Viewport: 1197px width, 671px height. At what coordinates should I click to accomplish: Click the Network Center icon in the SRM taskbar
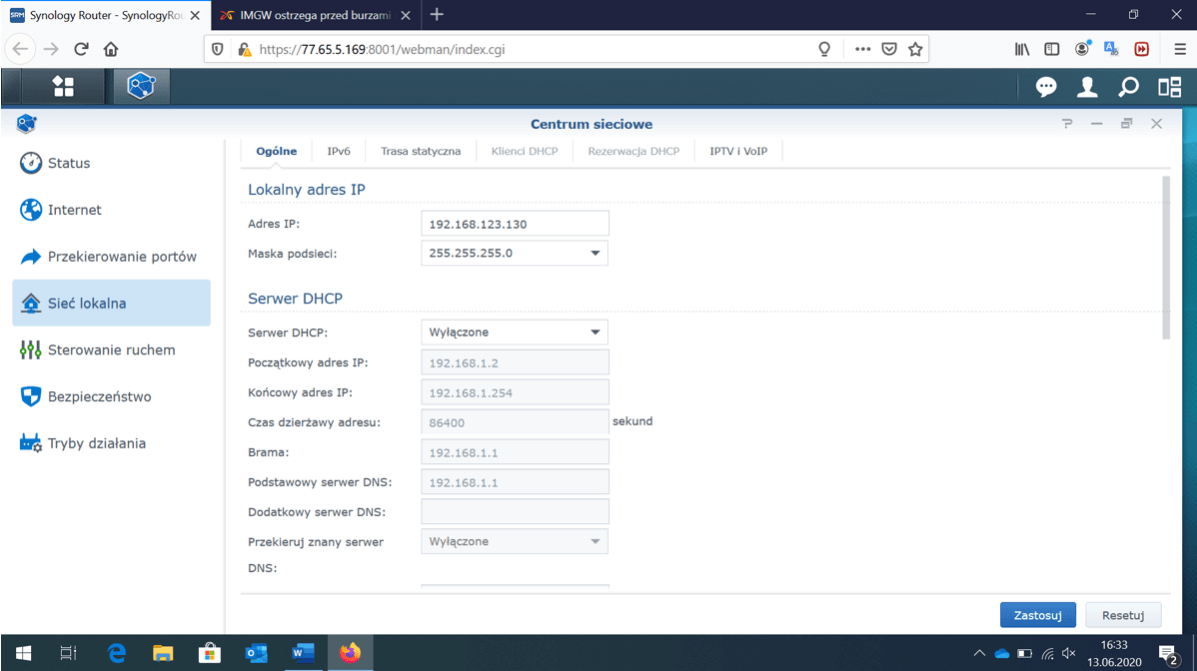pos(141,87)
